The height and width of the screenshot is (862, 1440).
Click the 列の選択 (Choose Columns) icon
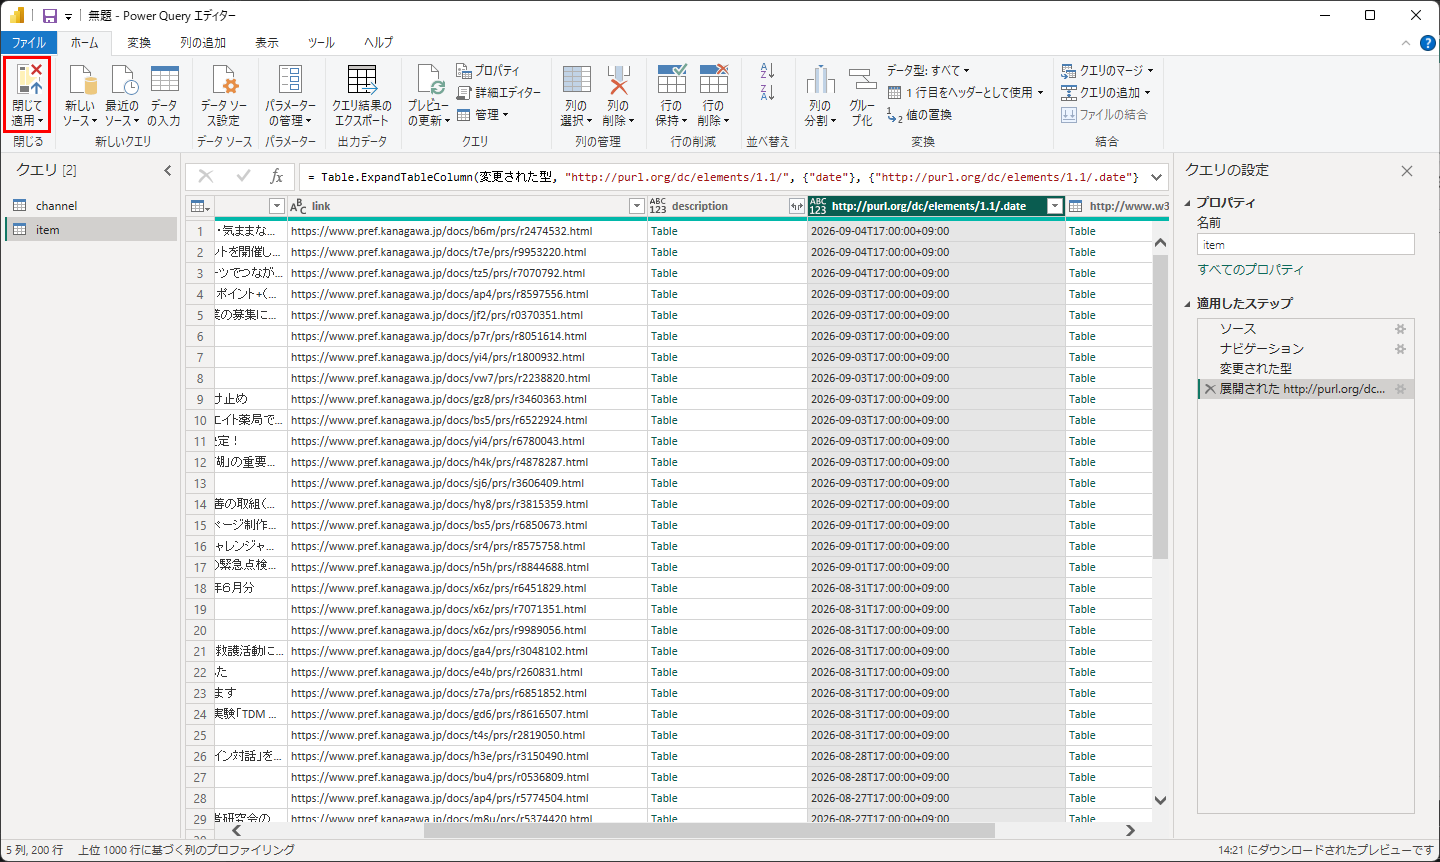576,80
